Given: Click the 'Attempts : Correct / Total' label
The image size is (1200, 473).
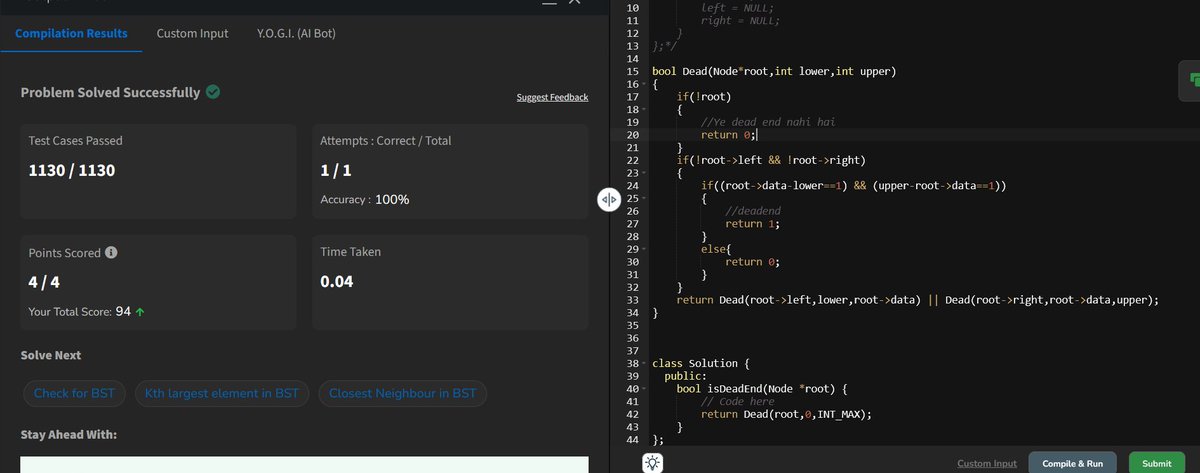Looking at the screenshot, I should 385,141.
